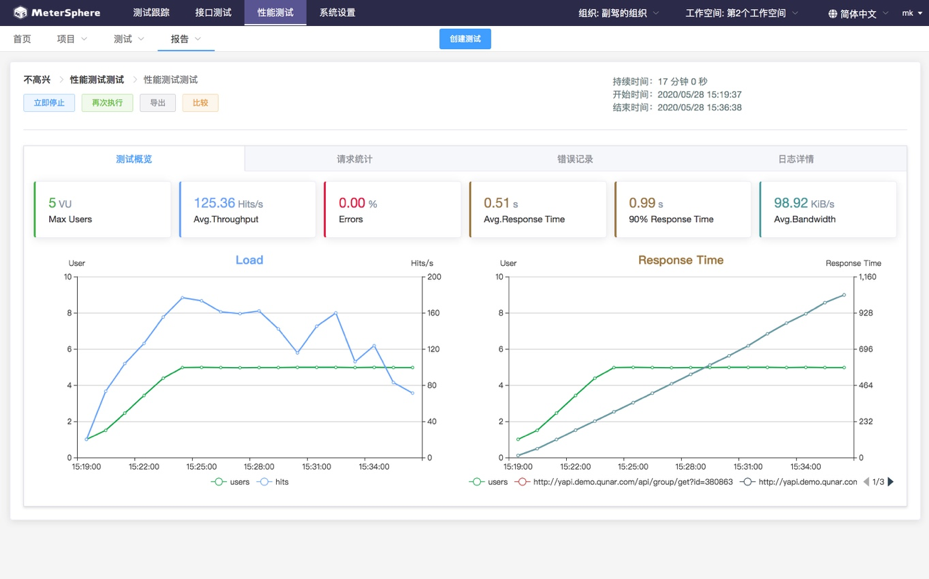Switch to the 请求统计 tab

tap(354, 159)
